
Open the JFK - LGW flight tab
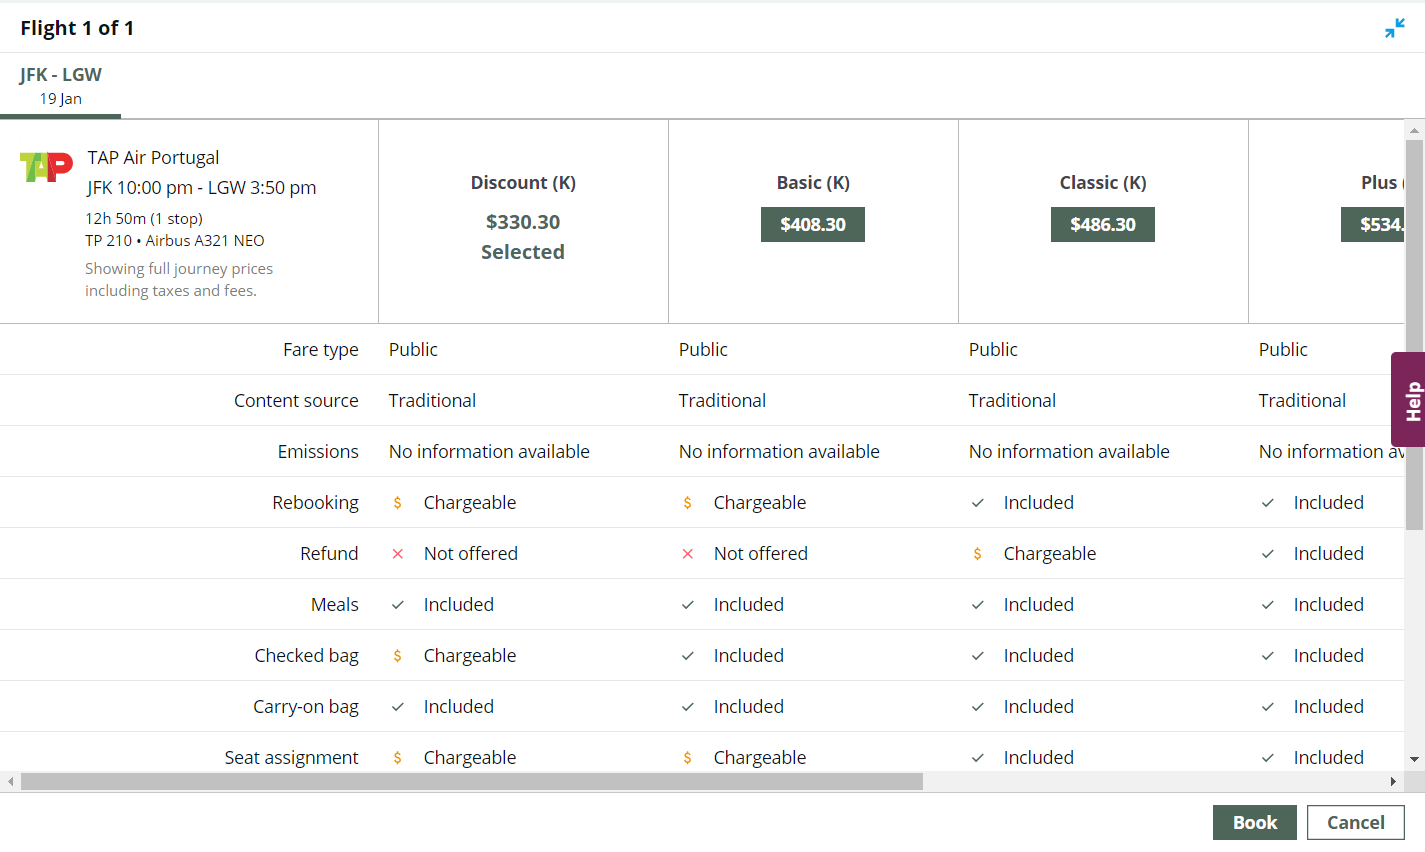click(x=61, y=85)
